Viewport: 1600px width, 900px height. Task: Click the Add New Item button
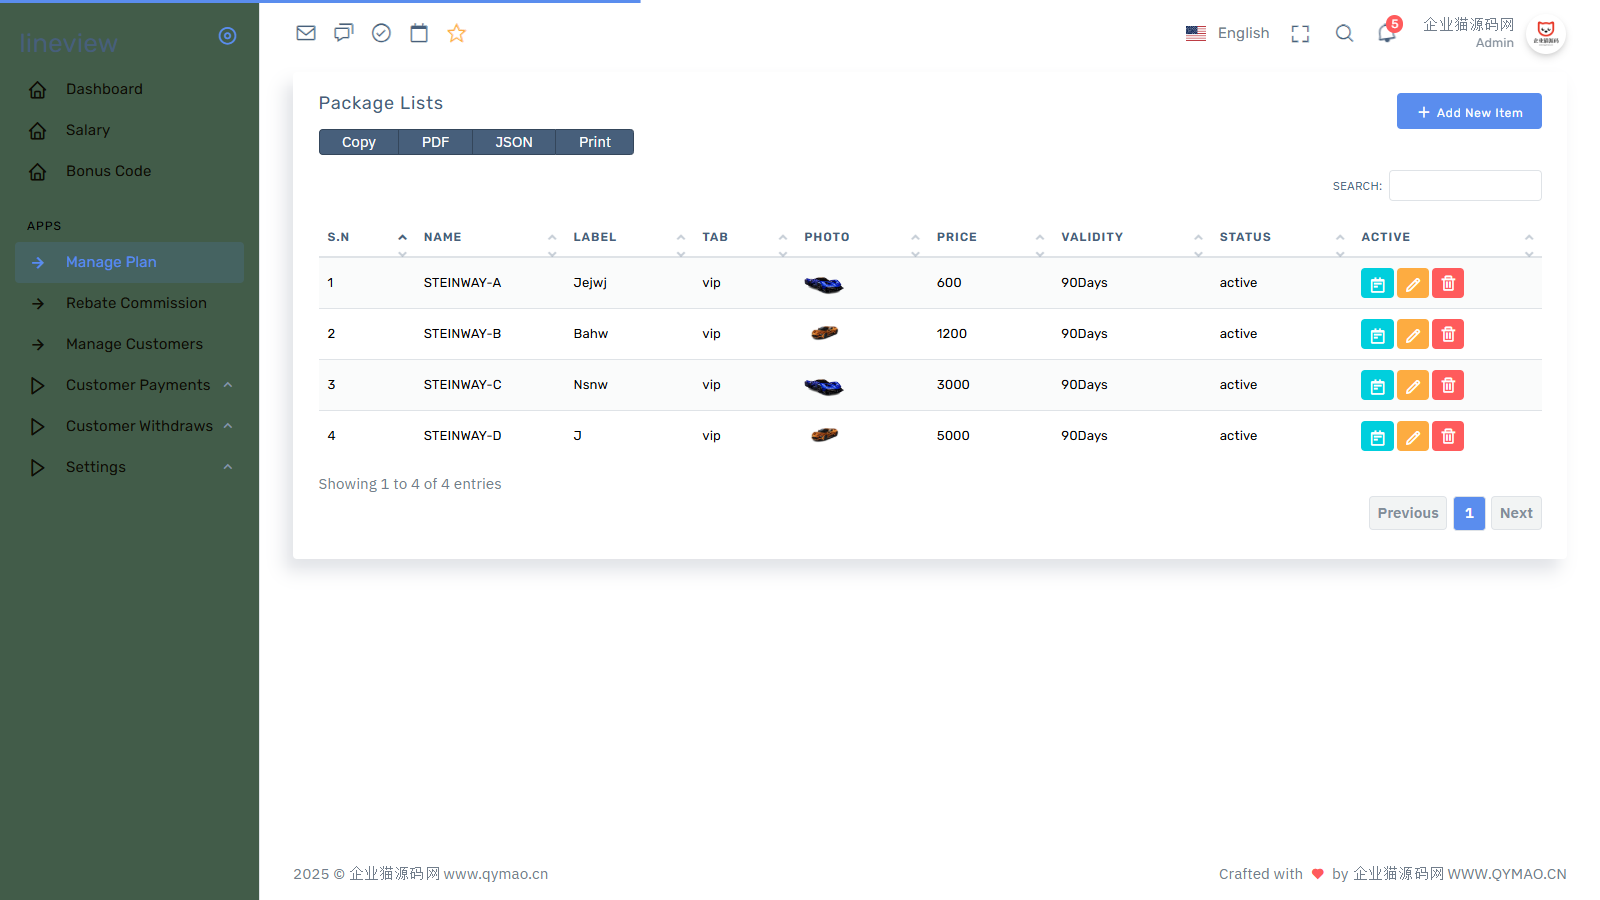click(1468, 112)
